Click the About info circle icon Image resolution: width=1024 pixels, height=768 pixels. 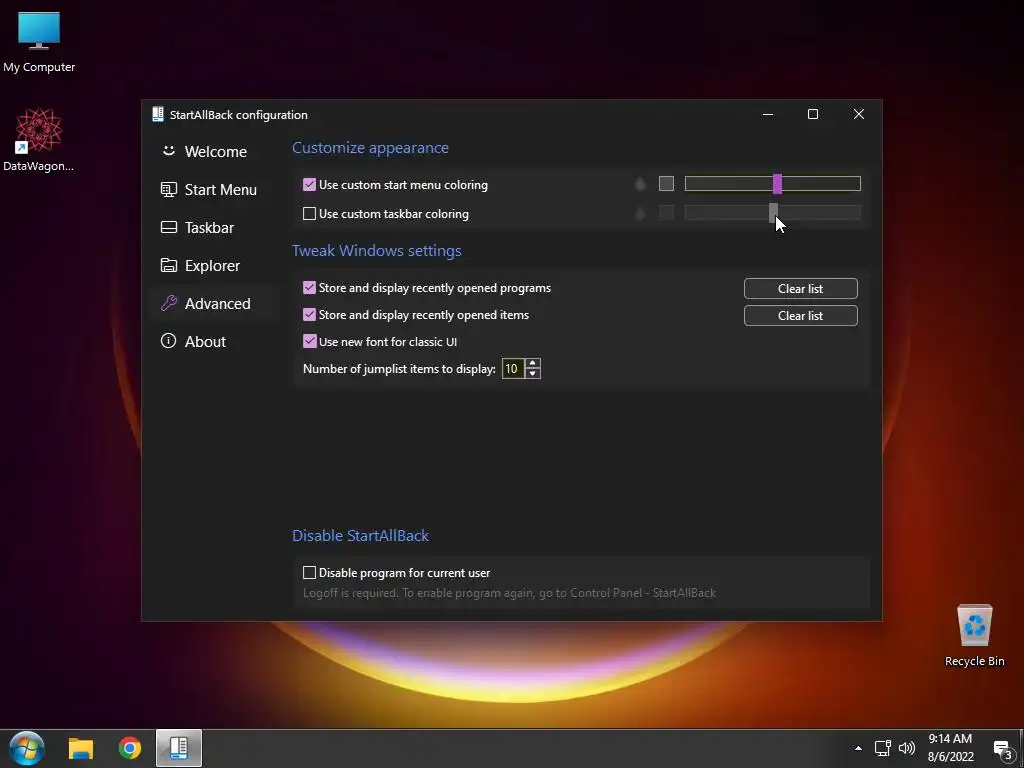coord(168,341)
